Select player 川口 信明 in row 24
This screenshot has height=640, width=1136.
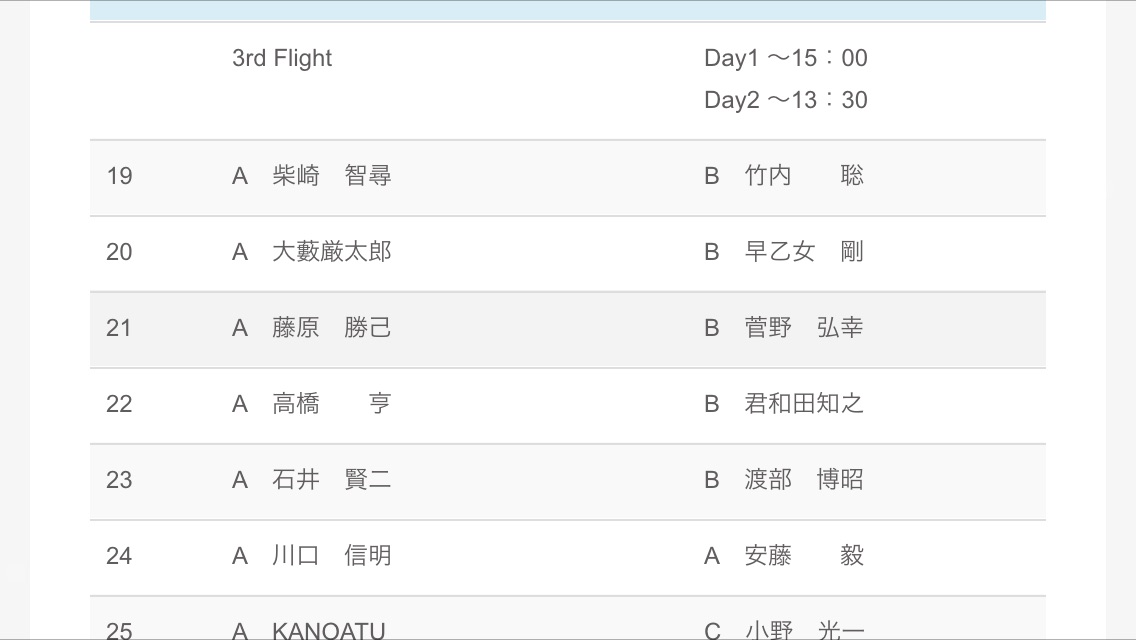[331, 556]
